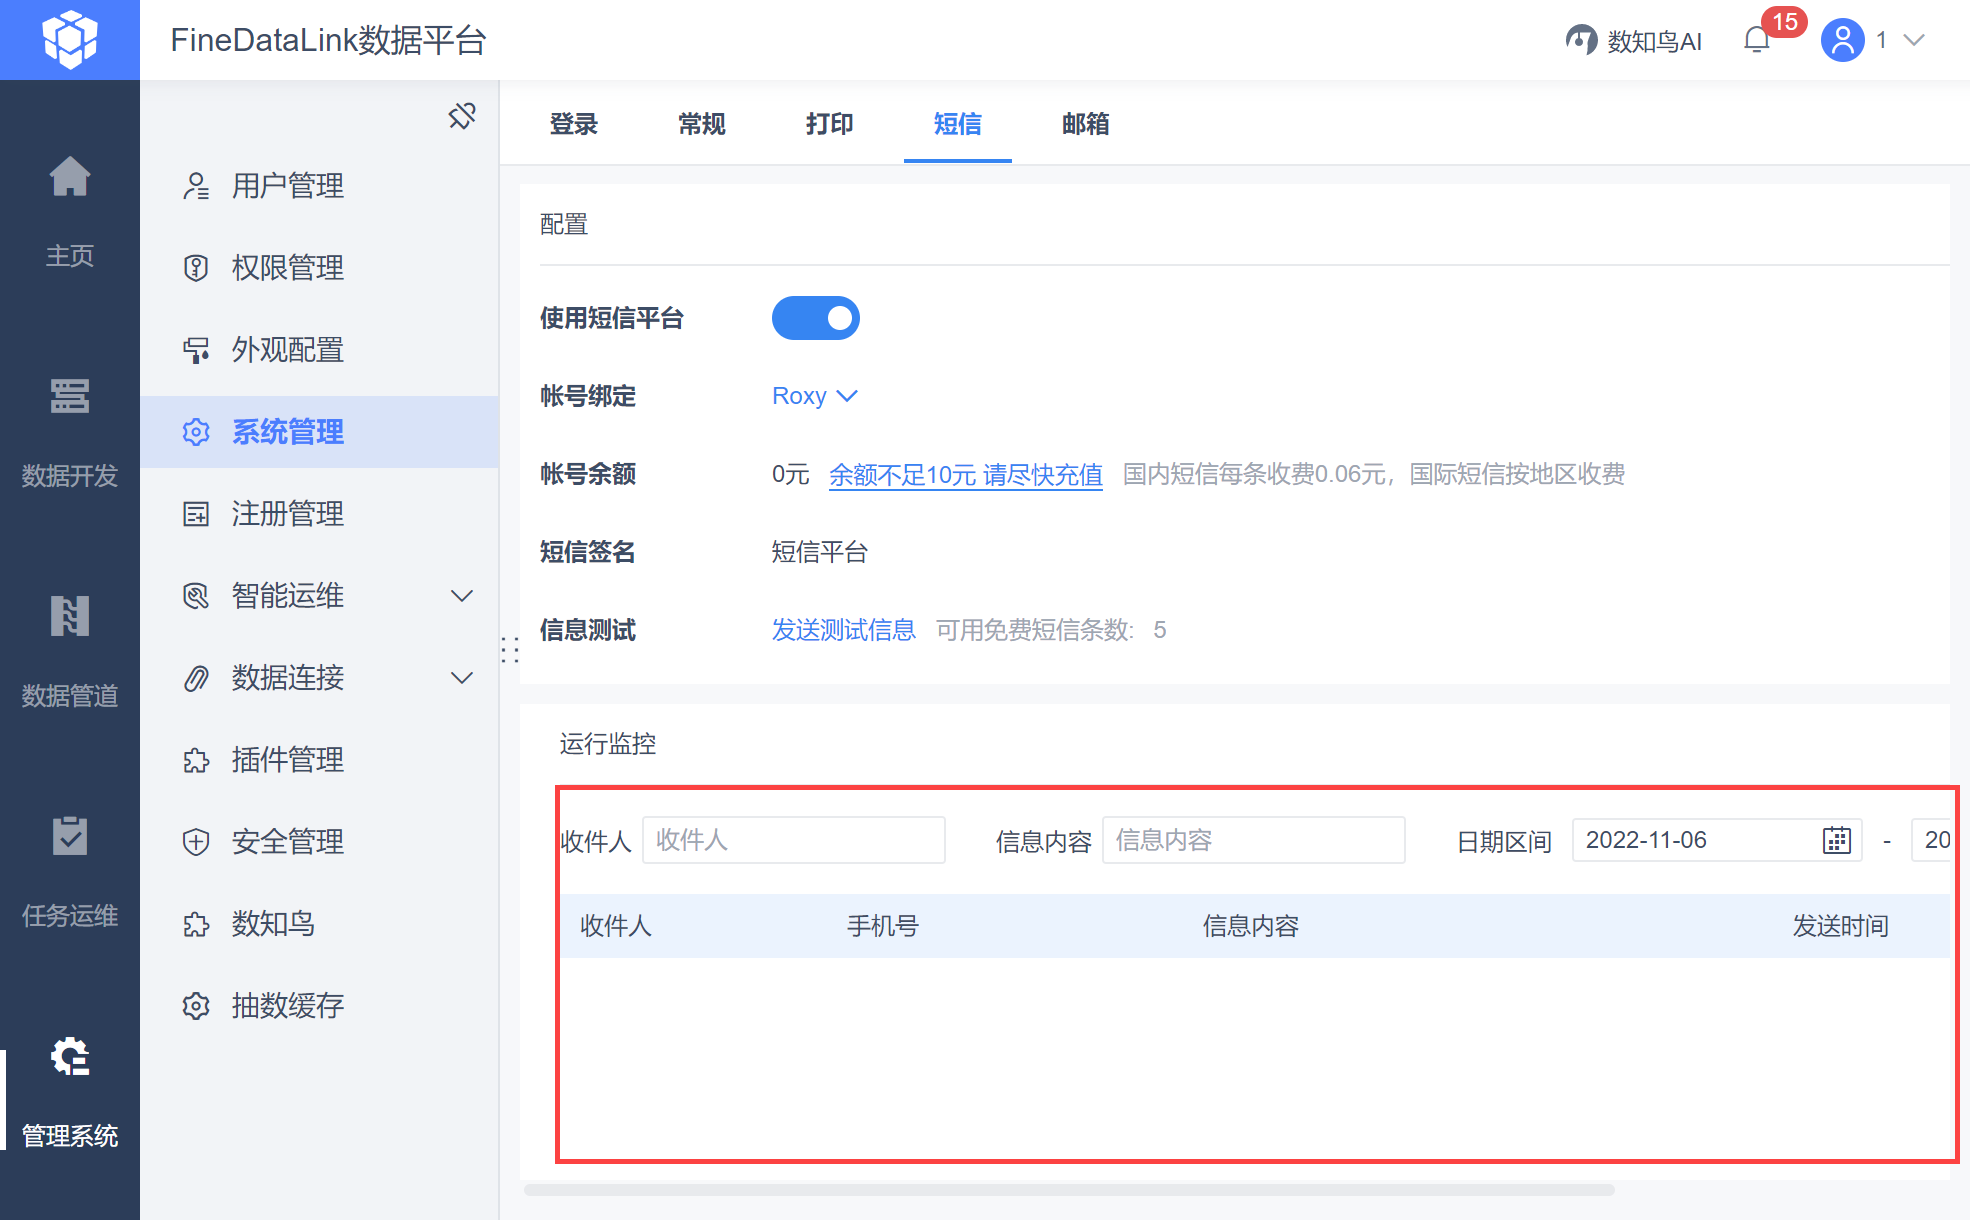The height and width of the screenshot is (1220, 1970).
Task: Click the notification bell icon
Action: pos(1756,40)
